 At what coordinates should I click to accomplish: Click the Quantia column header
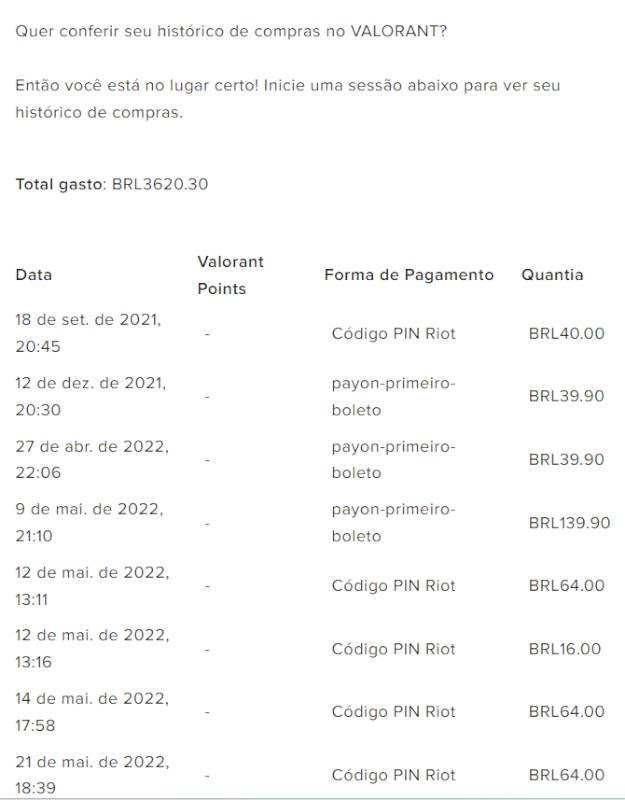[x=552, y=275]
